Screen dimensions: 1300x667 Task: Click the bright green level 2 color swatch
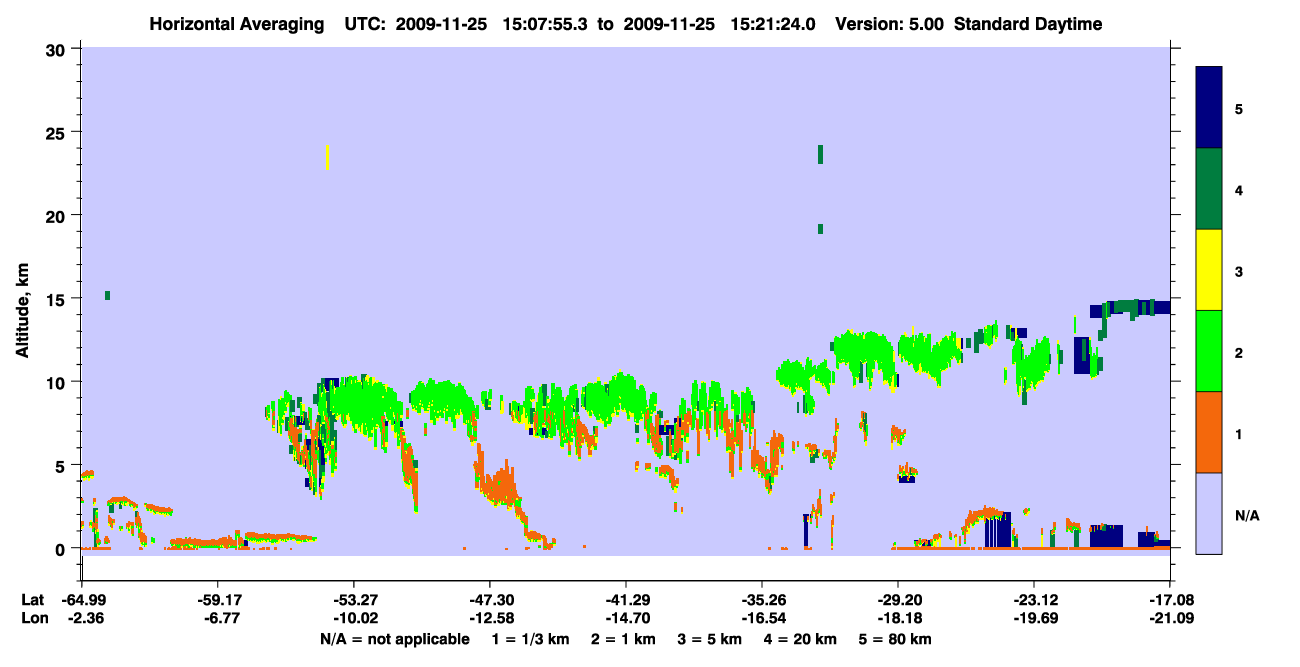coord(1209,351)
